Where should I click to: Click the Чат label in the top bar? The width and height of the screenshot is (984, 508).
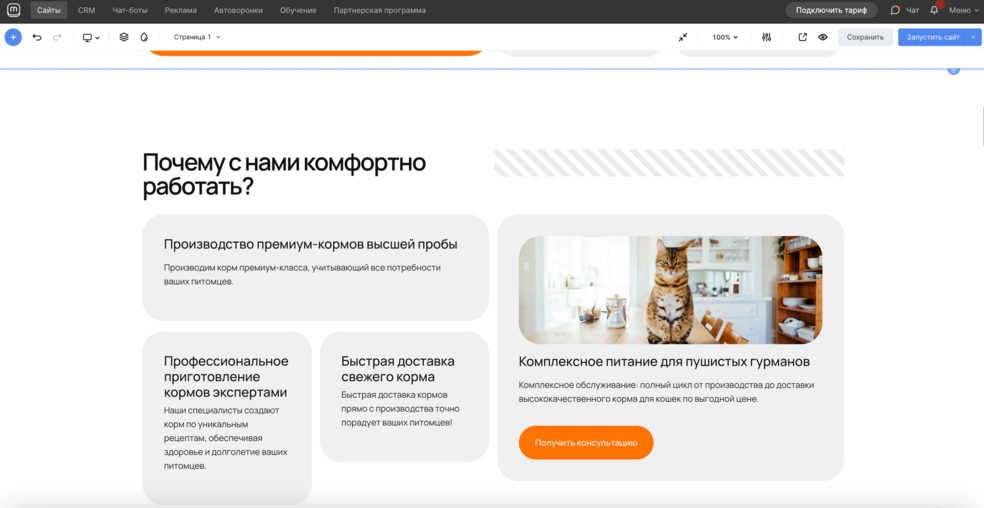pos(912,10)
